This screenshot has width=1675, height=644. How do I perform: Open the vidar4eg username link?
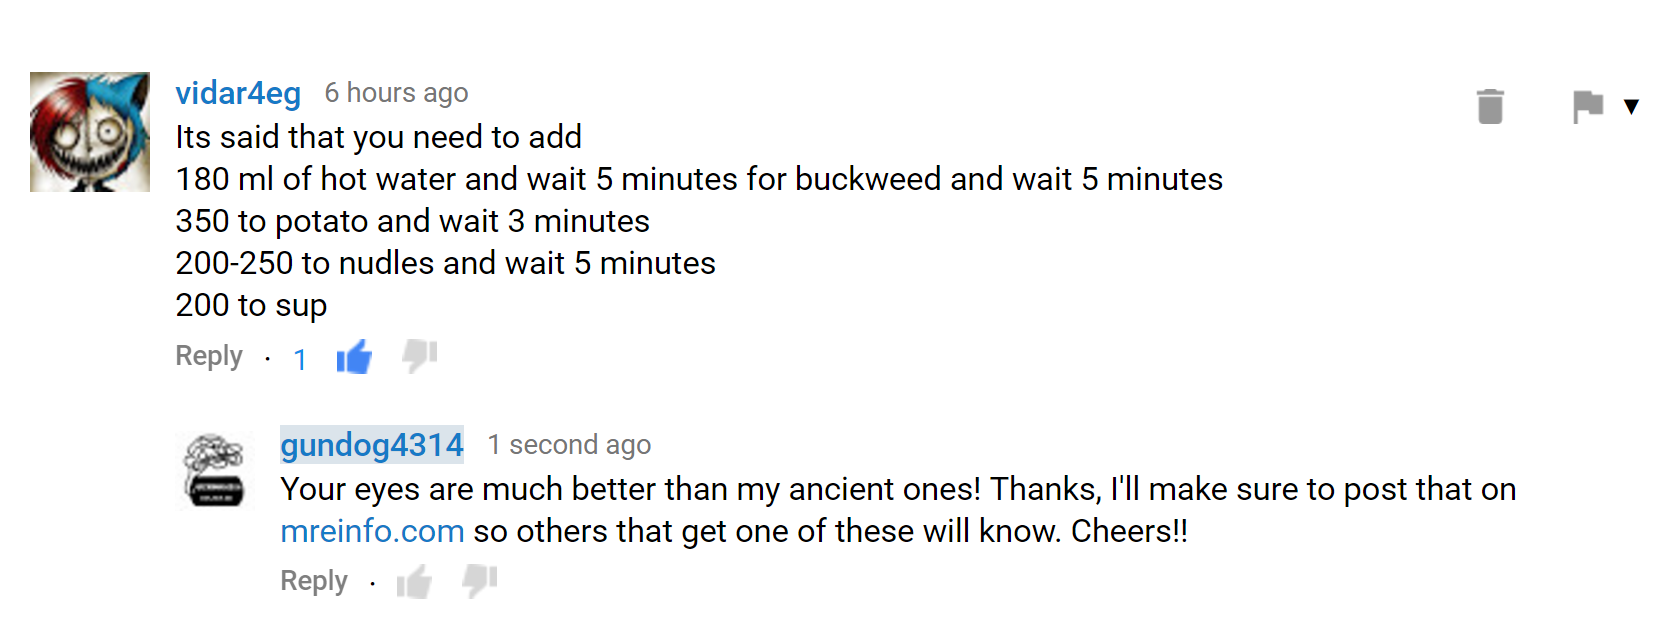point(238,93)
